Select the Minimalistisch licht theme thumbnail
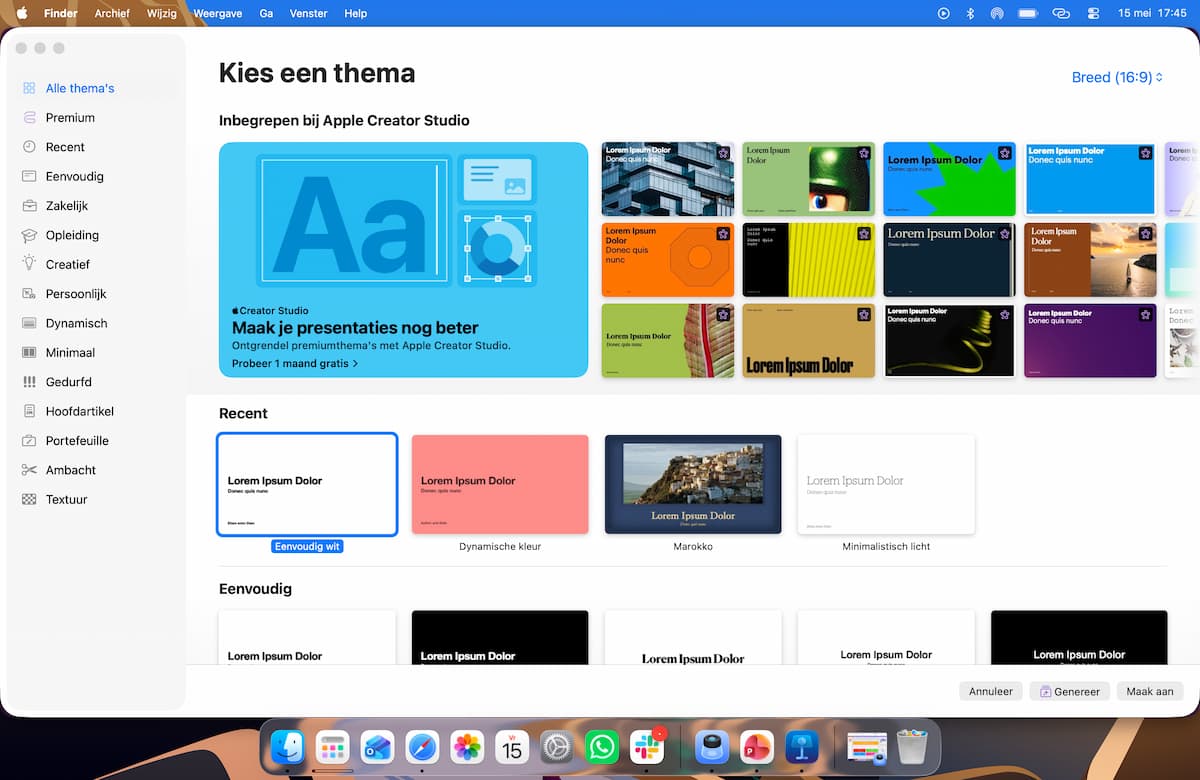 tap(886, 485)
